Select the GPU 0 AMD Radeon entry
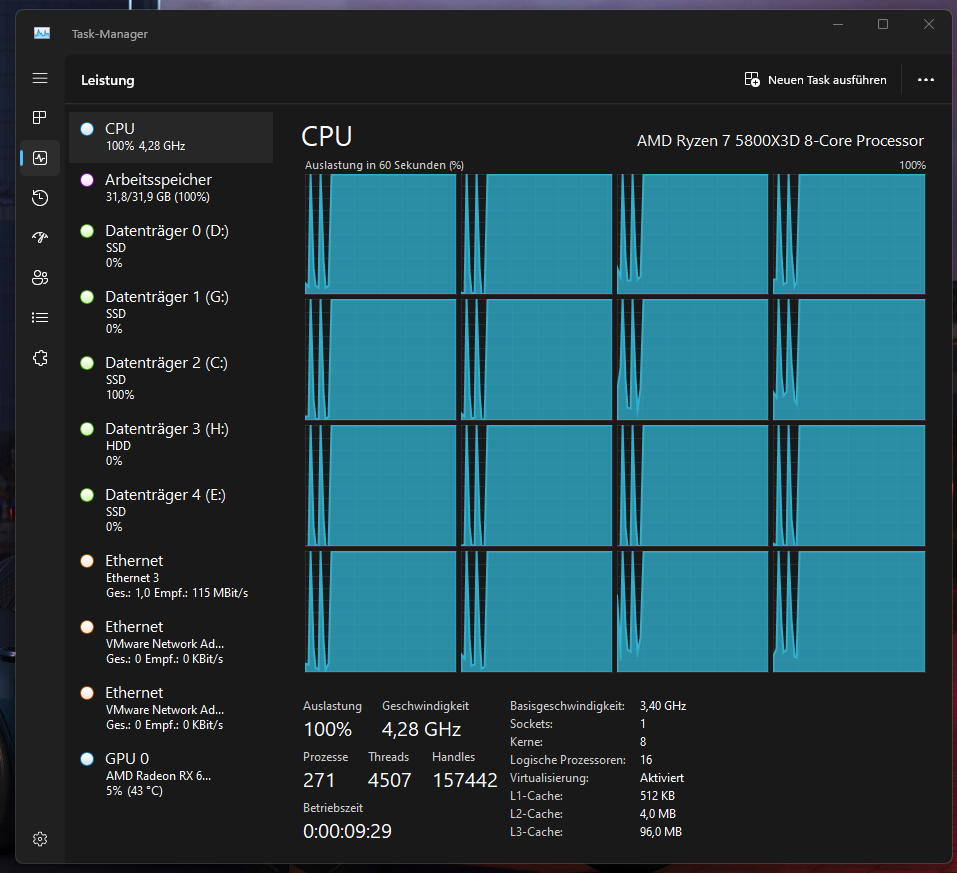 pyautogui.click(x=171, y=773)
